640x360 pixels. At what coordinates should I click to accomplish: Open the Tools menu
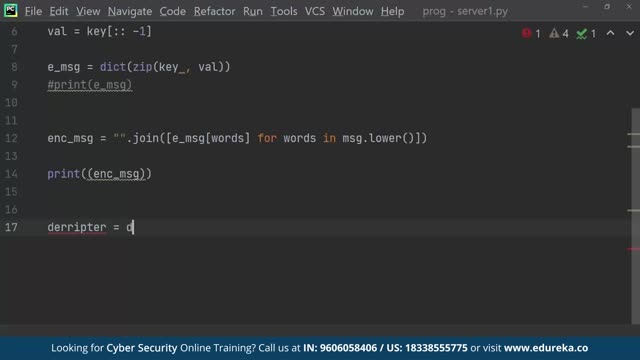coord(284,11)
